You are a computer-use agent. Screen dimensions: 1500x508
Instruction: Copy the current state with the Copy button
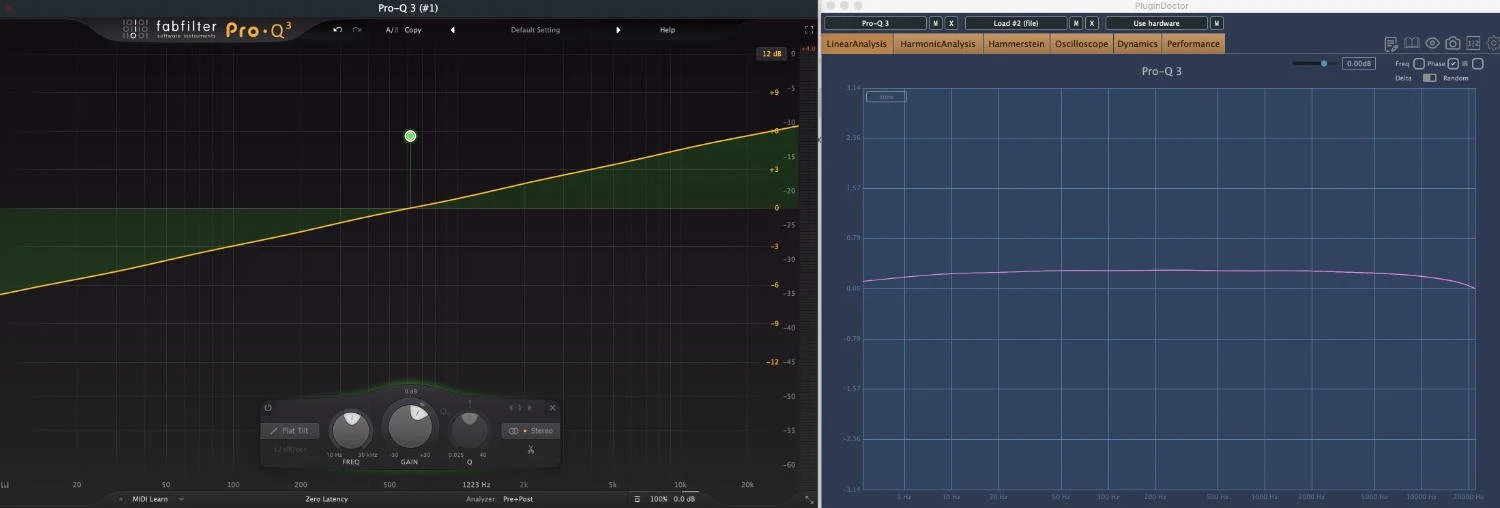click(x=413, y=30)
